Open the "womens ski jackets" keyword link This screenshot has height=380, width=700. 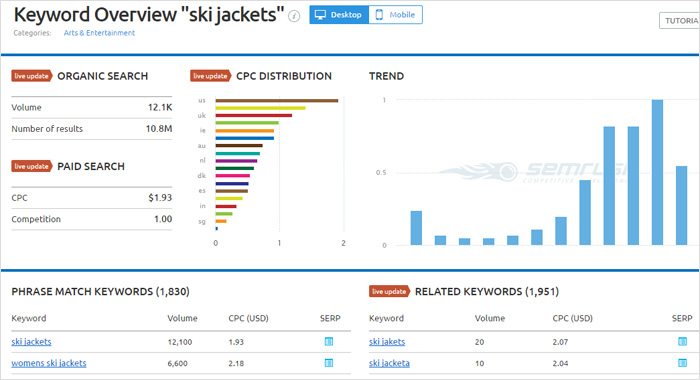click(49, 363)
